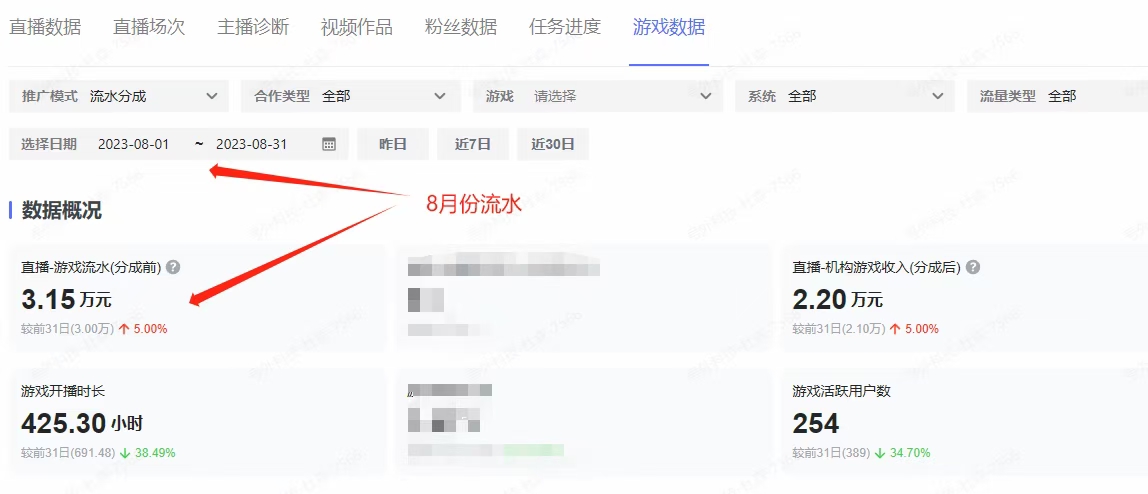This screenshot has height=494, width=1148.
Task: Switch to the 直播场次 tab
Action: 149,27
